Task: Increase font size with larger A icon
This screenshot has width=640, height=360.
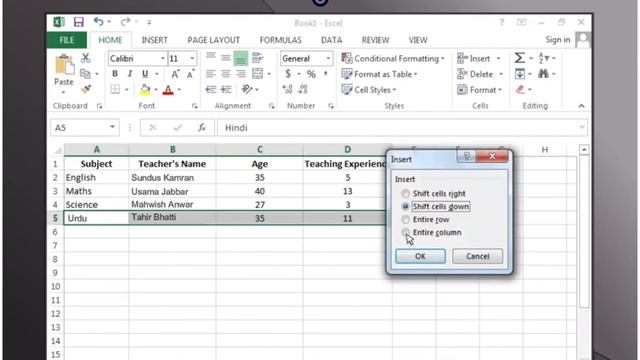Action: 175,74
